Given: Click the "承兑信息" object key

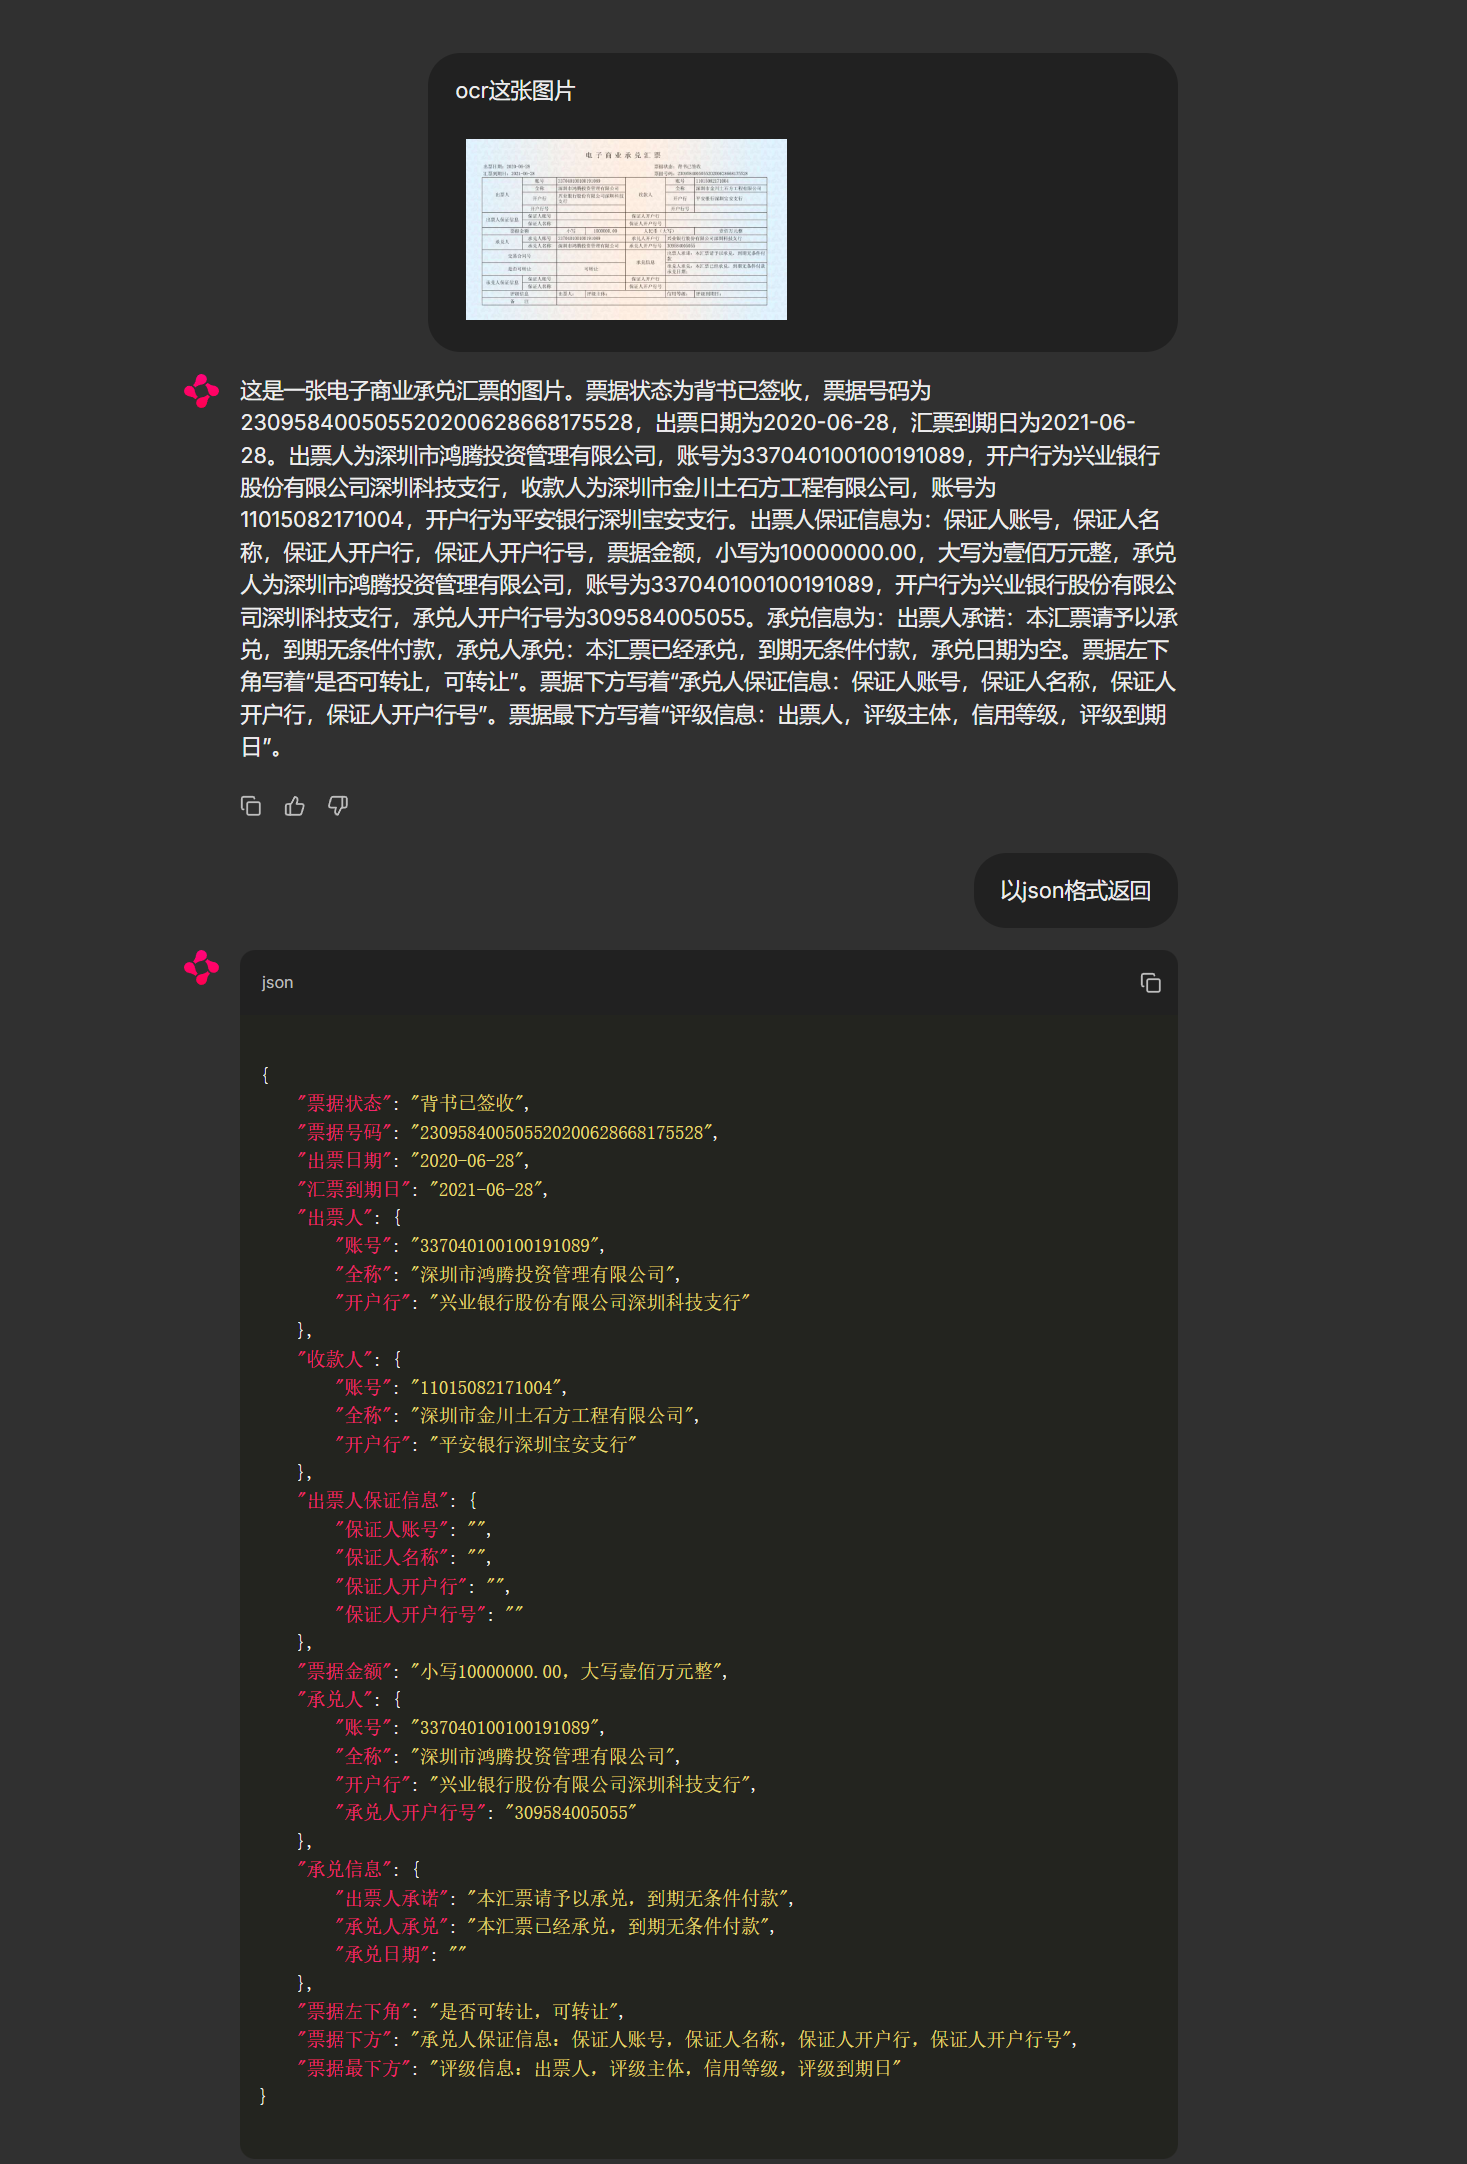Looking at the screenshot, I should 345,1869.
